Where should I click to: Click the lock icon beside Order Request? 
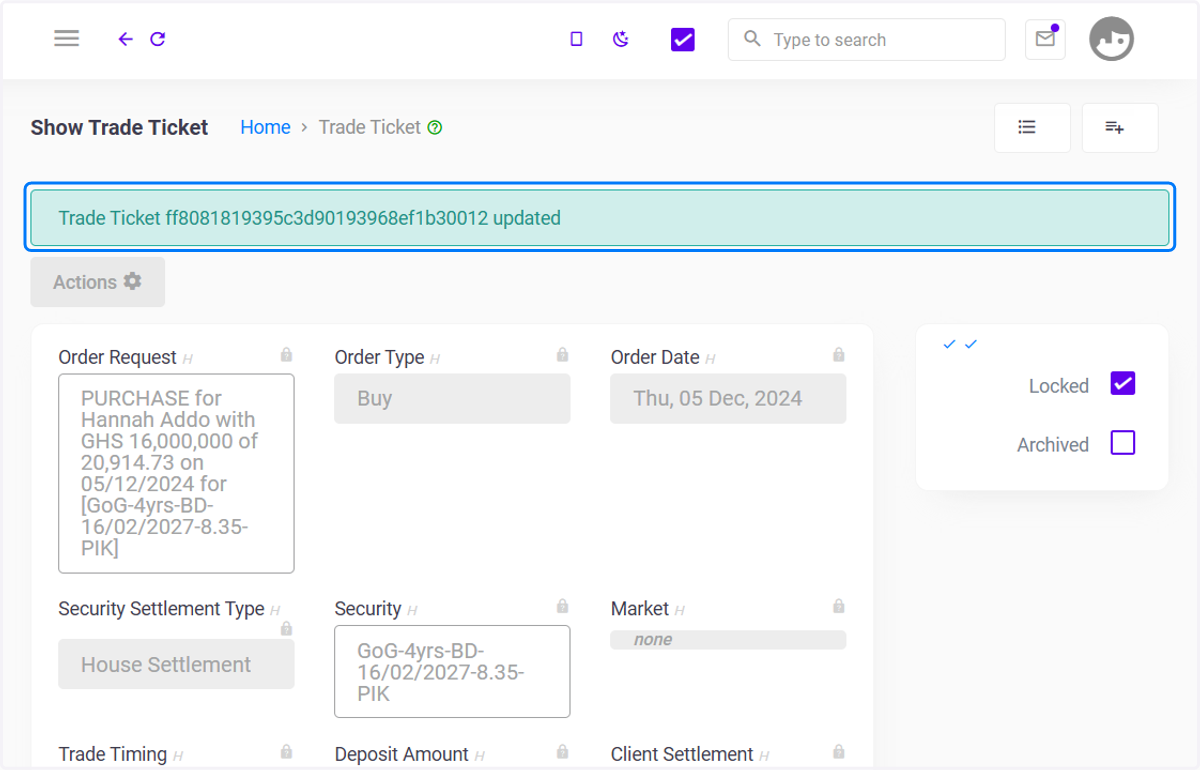pos(287,355)
